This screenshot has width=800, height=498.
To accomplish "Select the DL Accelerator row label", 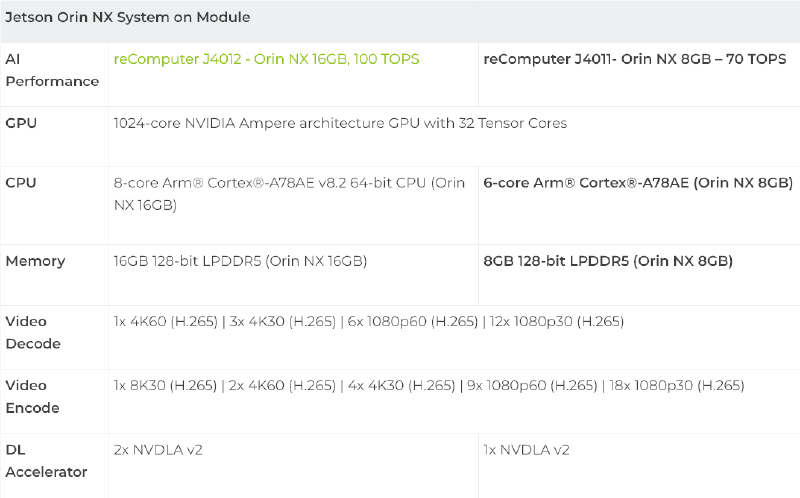I will (x=47, y=460).
